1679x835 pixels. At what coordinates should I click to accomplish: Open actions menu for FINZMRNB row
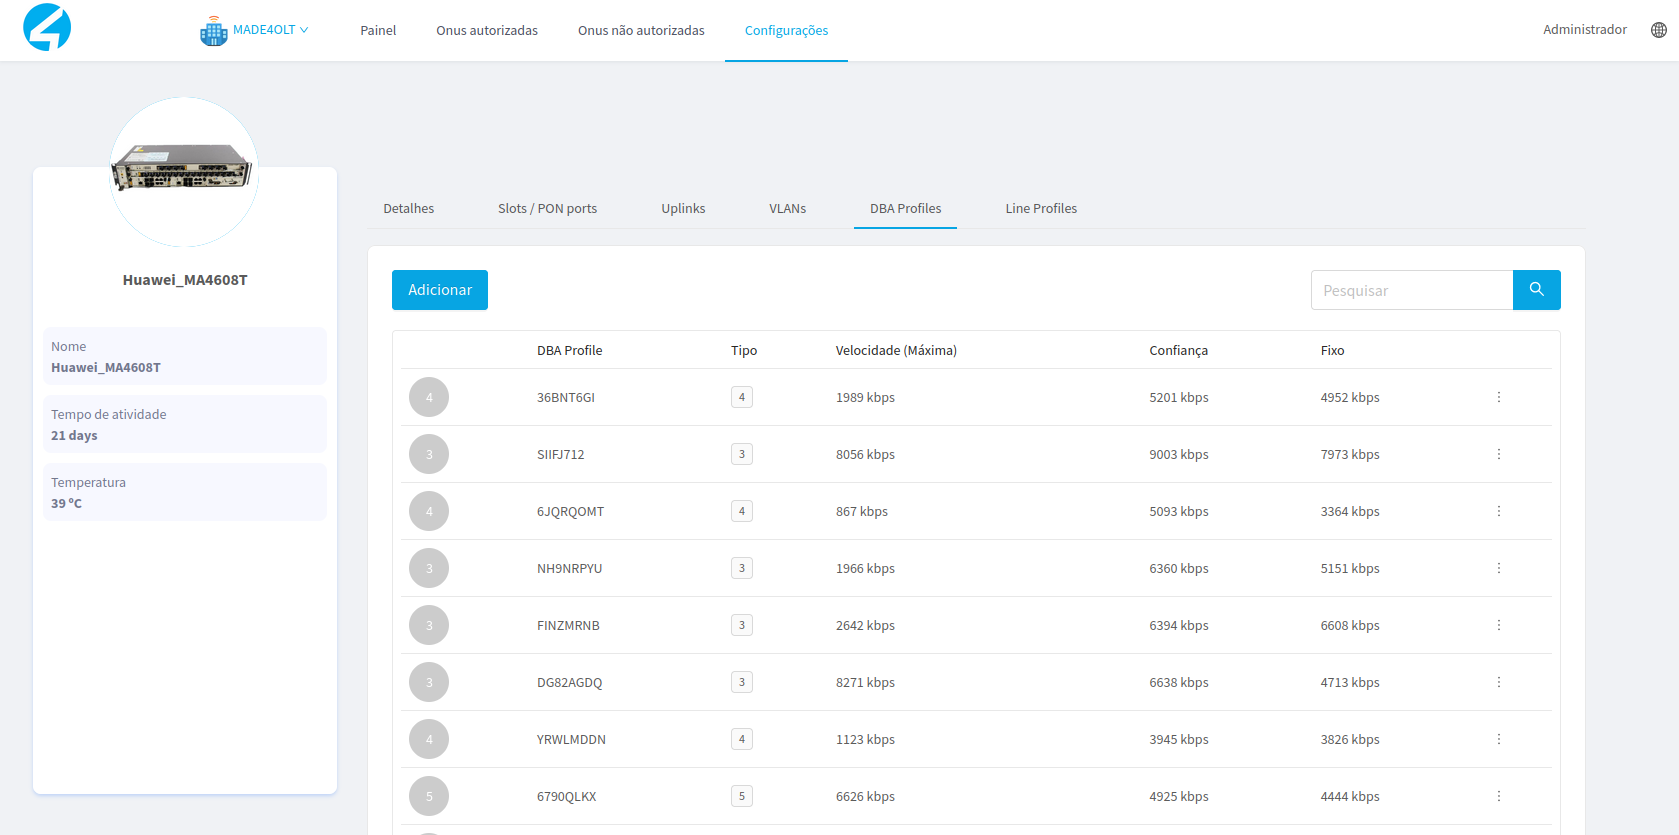click(1498, 625)
